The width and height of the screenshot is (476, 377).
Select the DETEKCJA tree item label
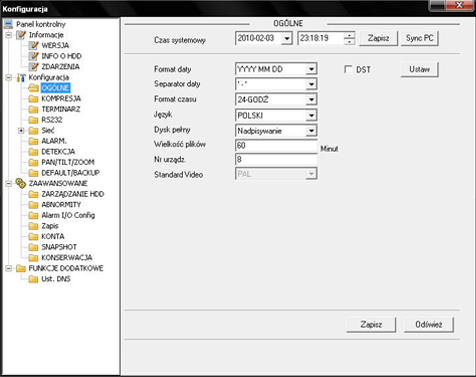click(x=58, y=152)
